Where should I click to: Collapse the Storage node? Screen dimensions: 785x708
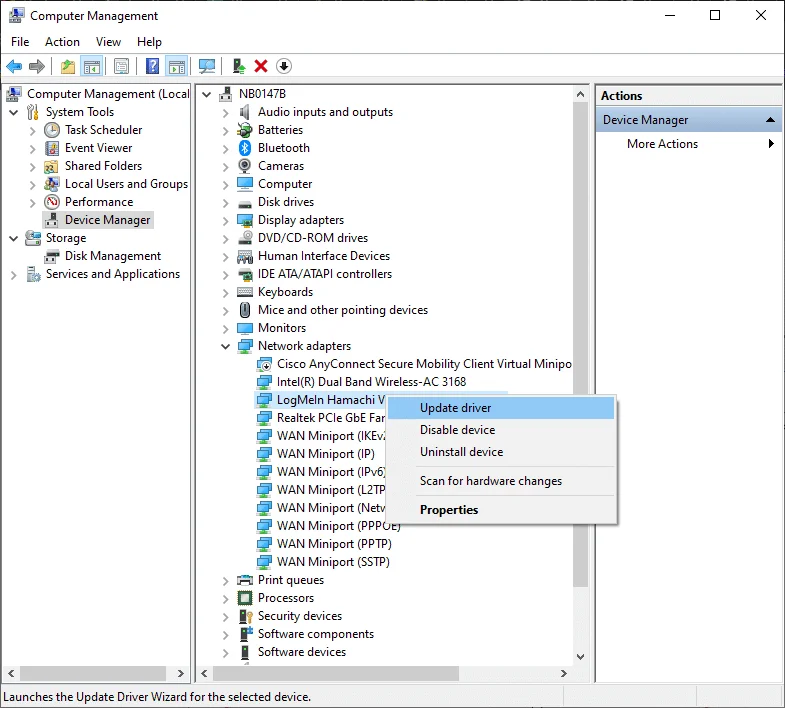click(x=14, y=238)
